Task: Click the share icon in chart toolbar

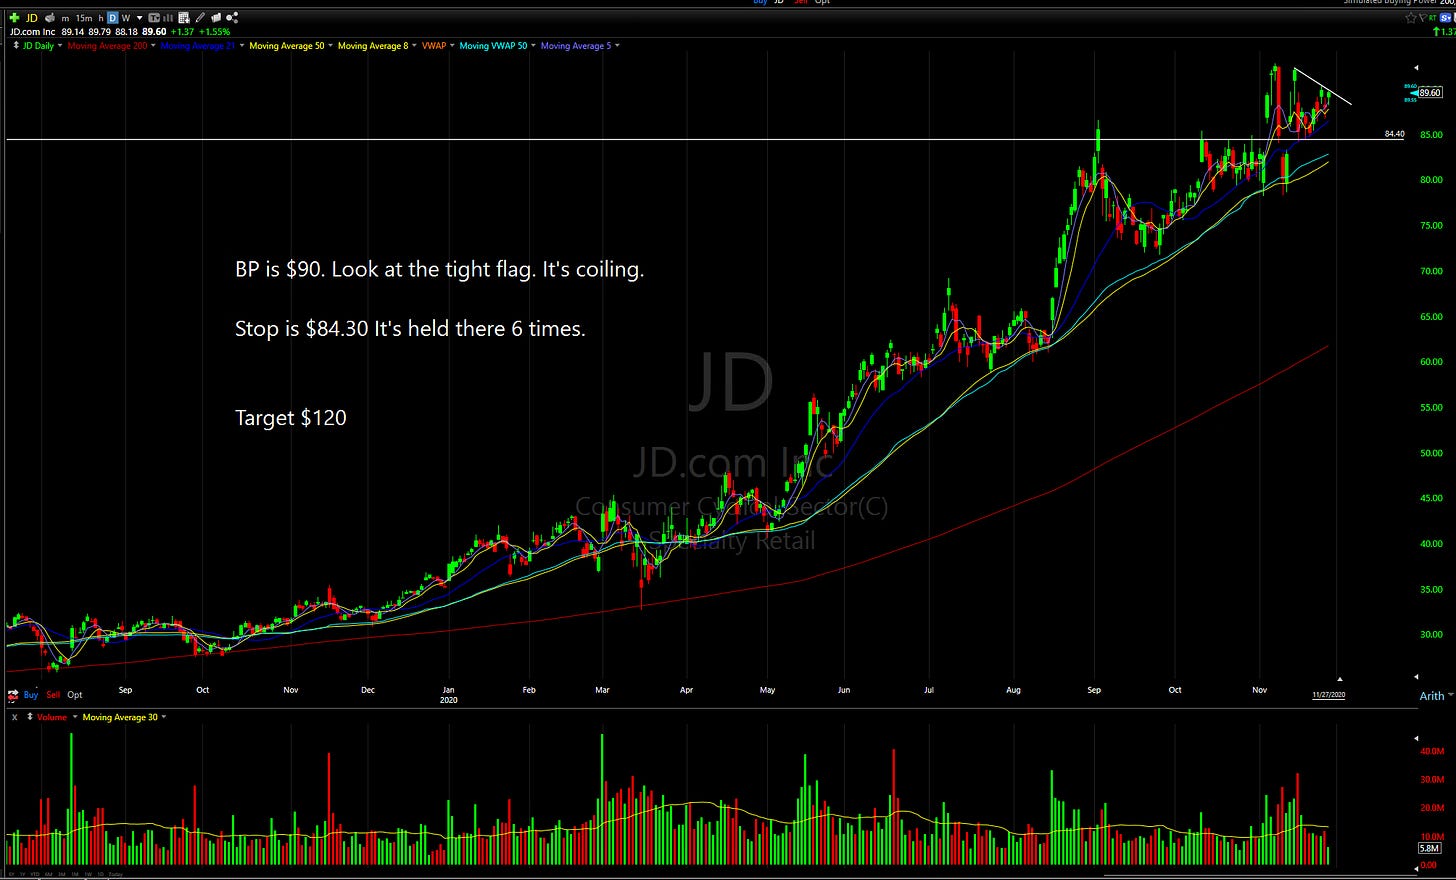Action: pyautogui.click(x=232, y=17)
